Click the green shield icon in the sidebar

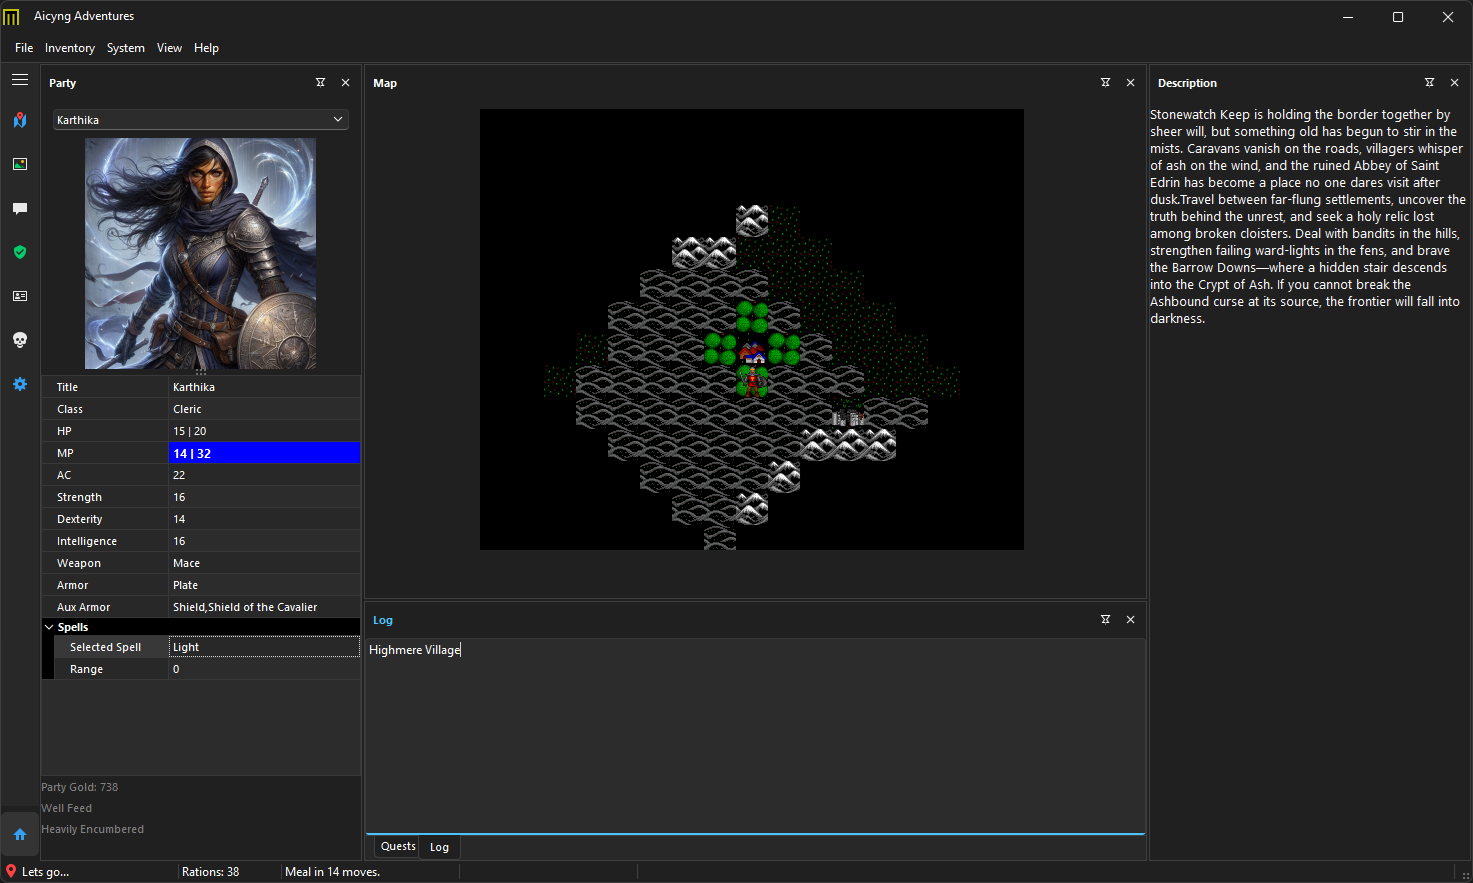click(20, 252)
